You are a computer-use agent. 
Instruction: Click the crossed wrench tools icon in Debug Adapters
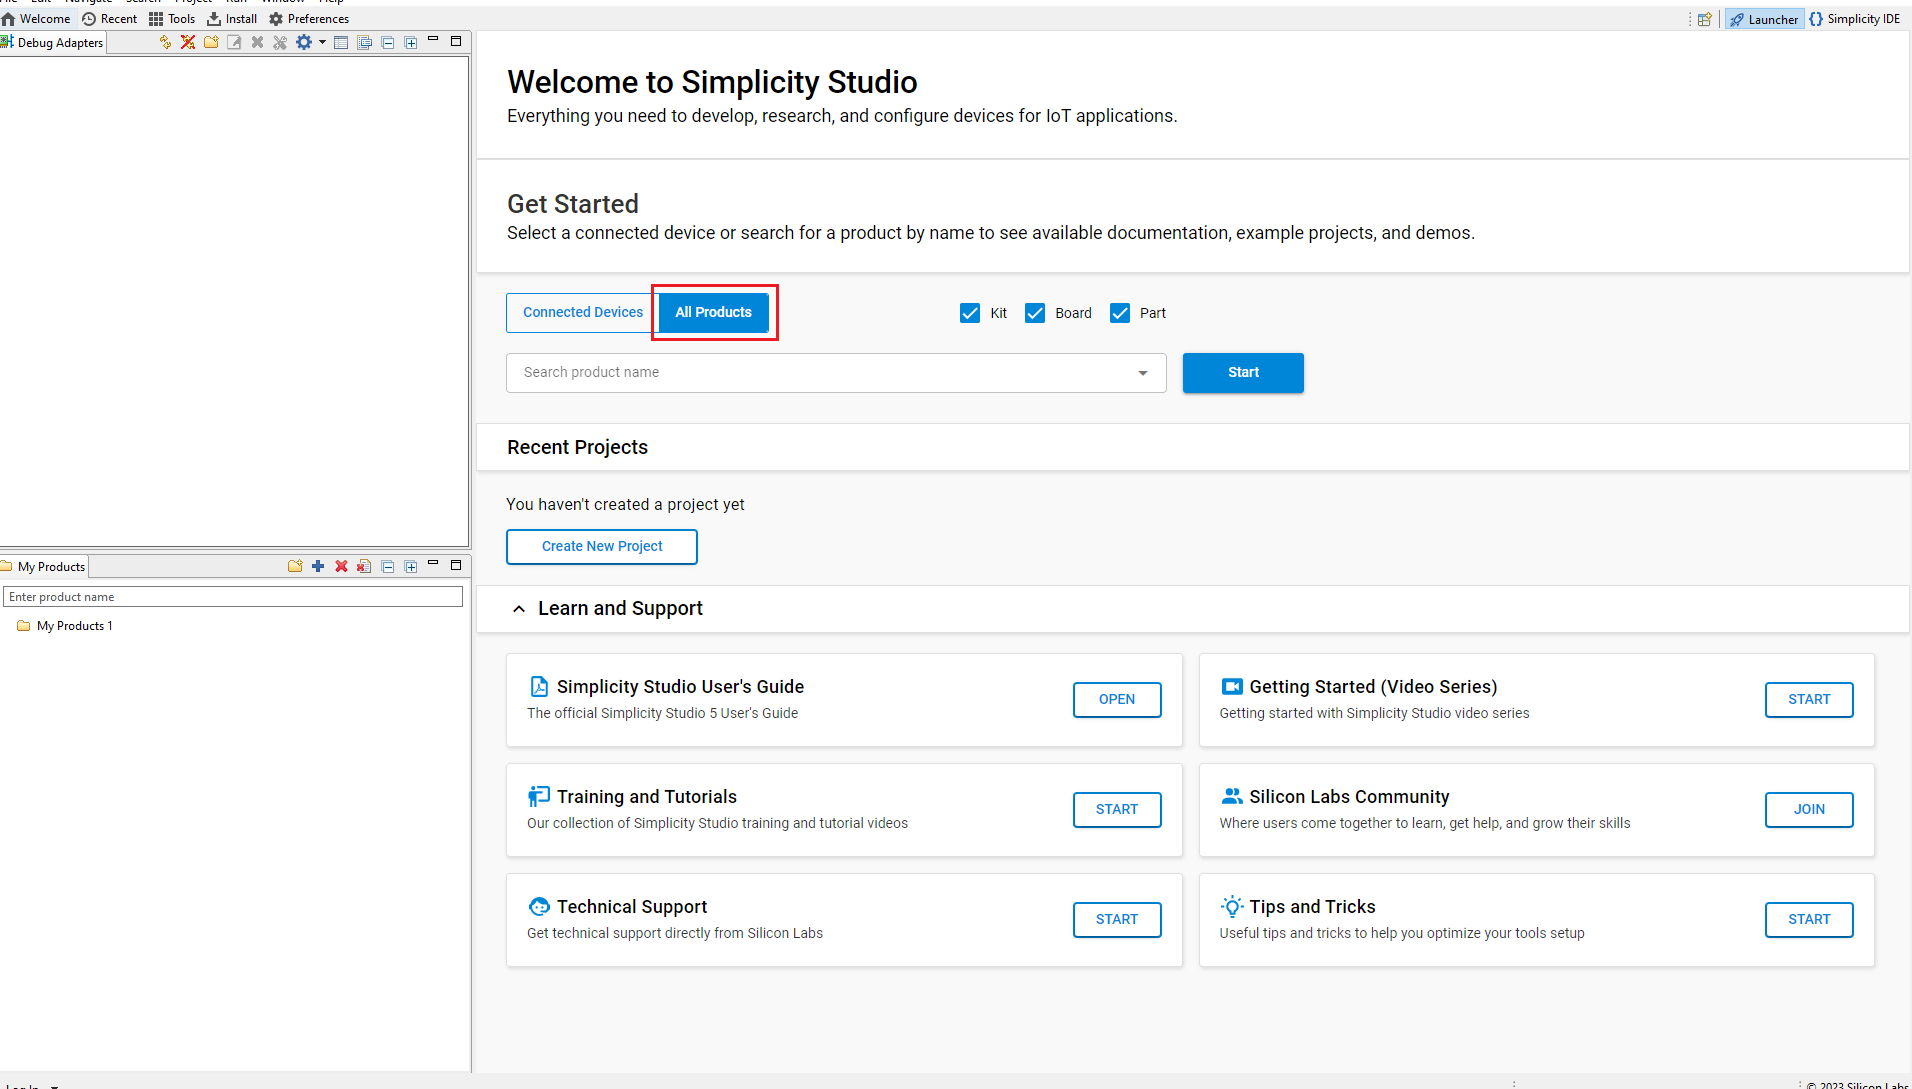(280, 42)
